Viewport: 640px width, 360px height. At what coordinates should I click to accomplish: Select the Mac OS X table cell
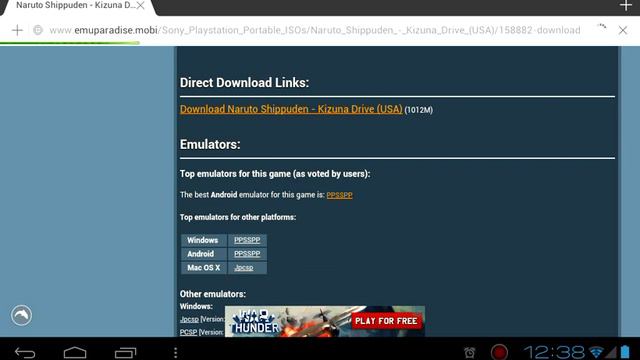point(204,268)
